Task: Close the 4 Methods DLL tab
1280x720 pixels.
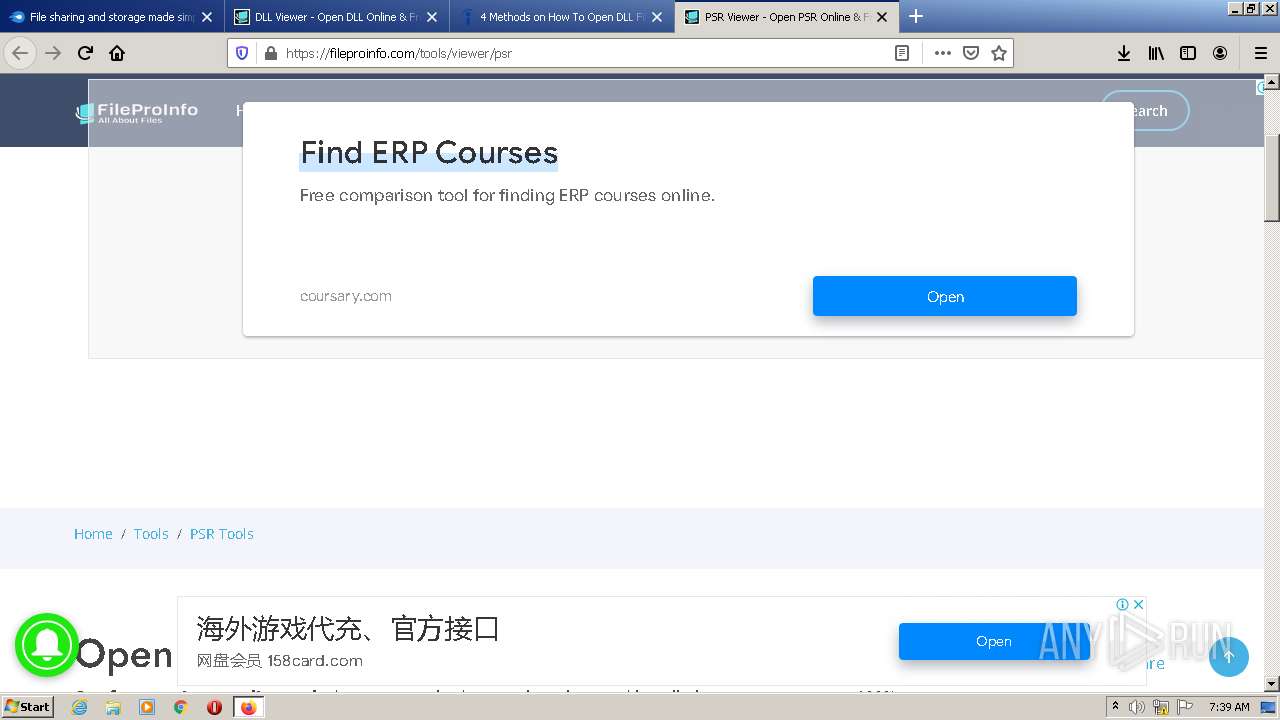Action: 657,17
